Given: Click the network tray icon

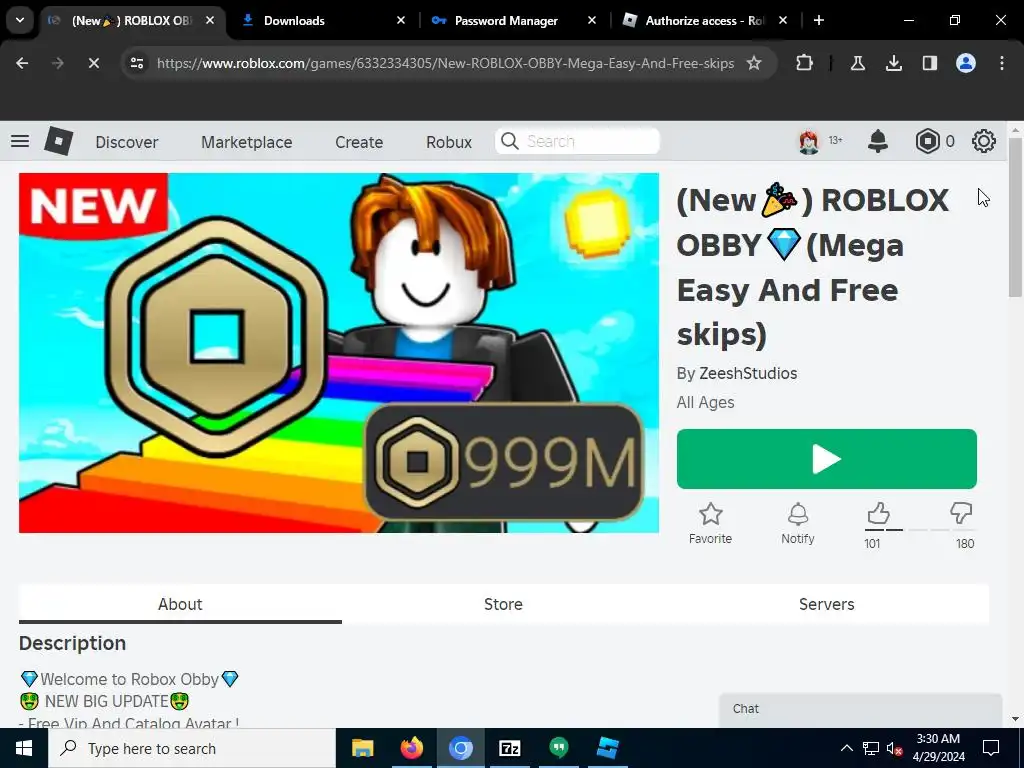Looking at the screenshot, I should tap(871, 748).
